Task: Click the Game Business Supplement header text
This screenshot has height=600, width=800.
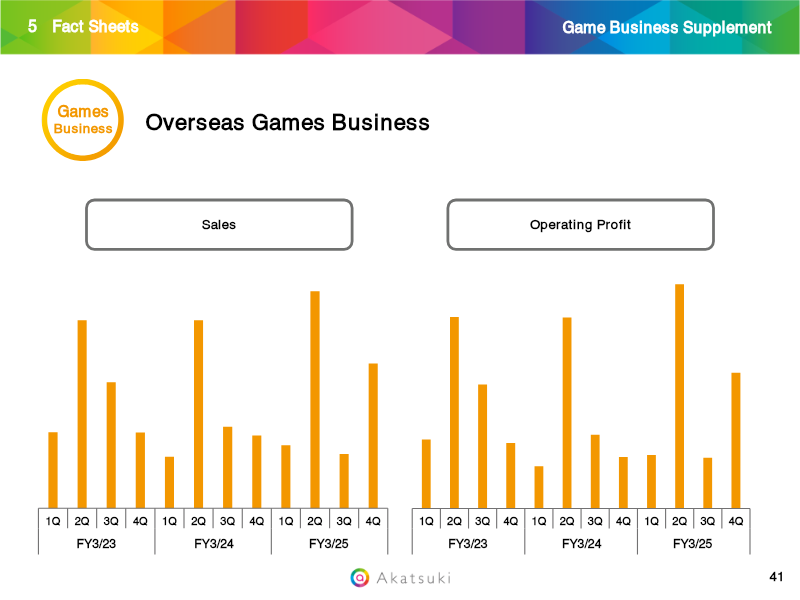Action: pyautogui.click(x=667, y=27)
